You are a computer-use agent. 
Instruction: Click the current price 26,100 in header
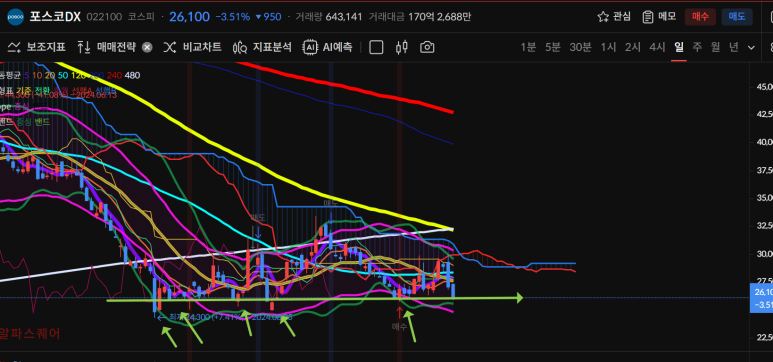pos(189,17)
